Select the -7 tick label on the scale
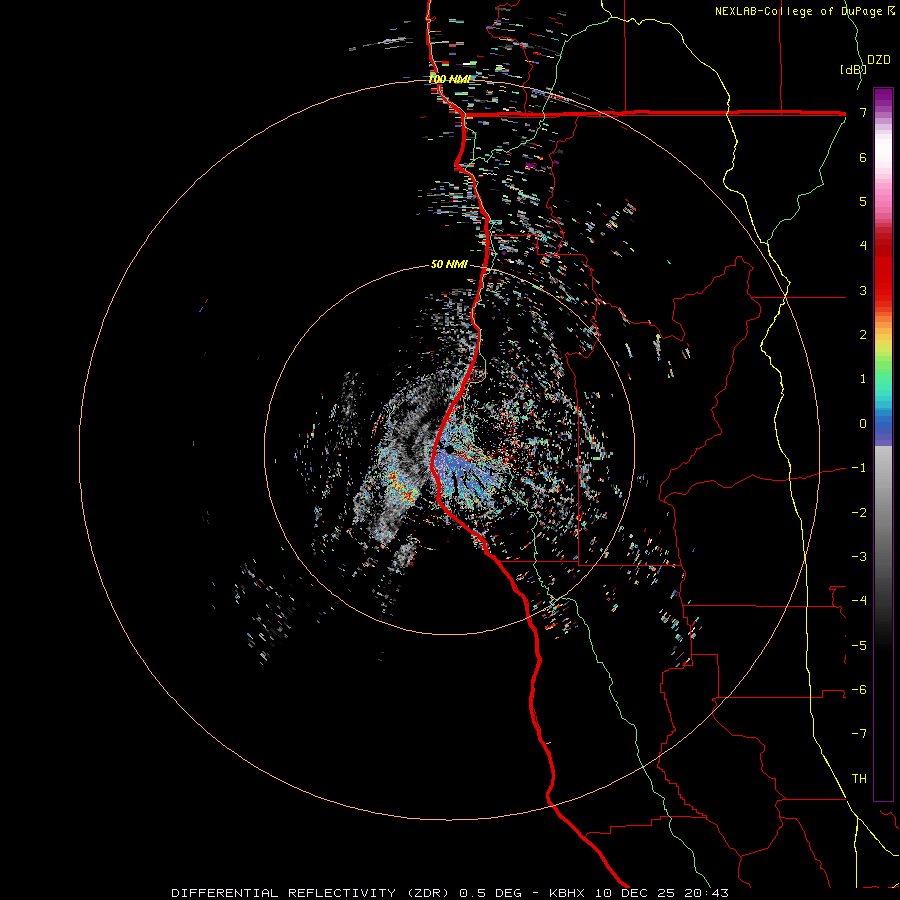The width and height of the screenshot is (900, 900). coord(859,734)
